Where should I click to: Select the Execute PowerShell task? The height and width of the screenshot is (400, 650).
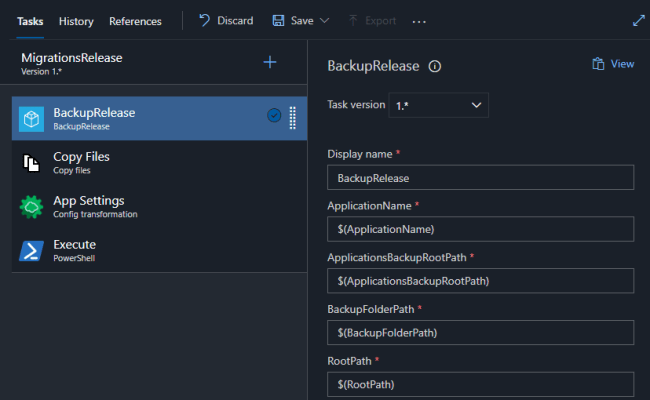[160, 250]
